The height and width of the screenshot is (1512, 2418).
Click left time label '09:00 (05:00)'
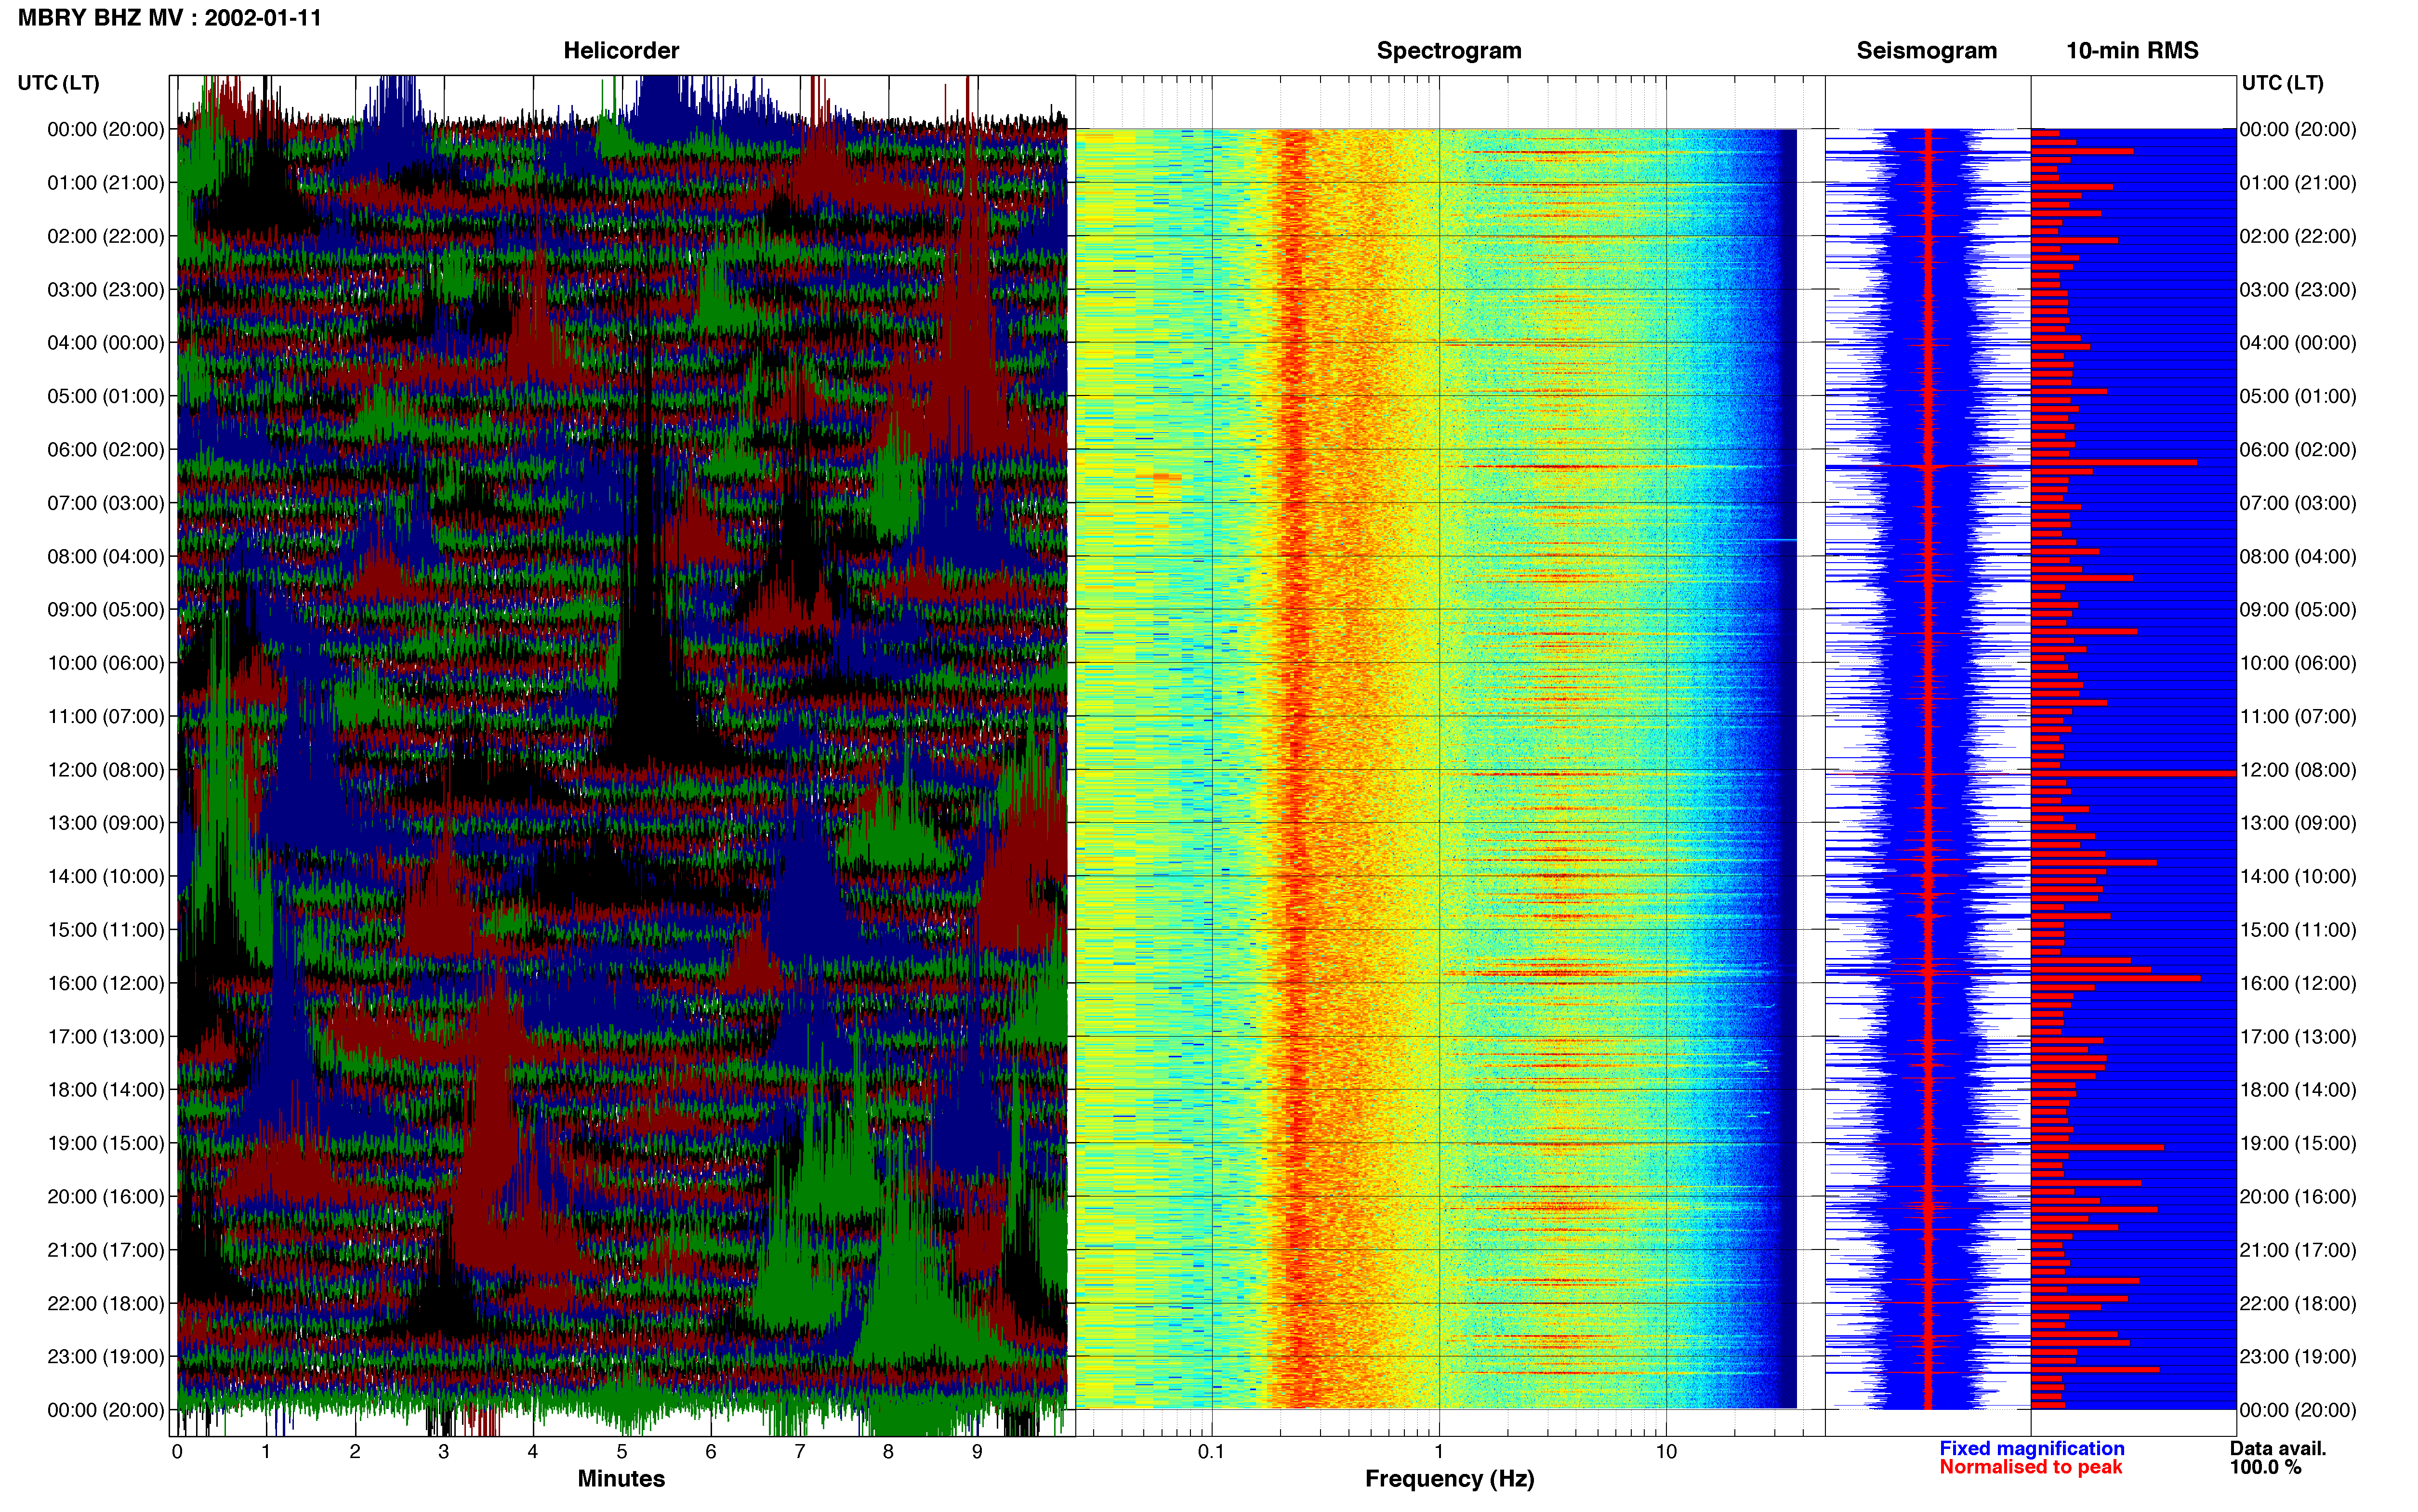click(x=106, y=610)
